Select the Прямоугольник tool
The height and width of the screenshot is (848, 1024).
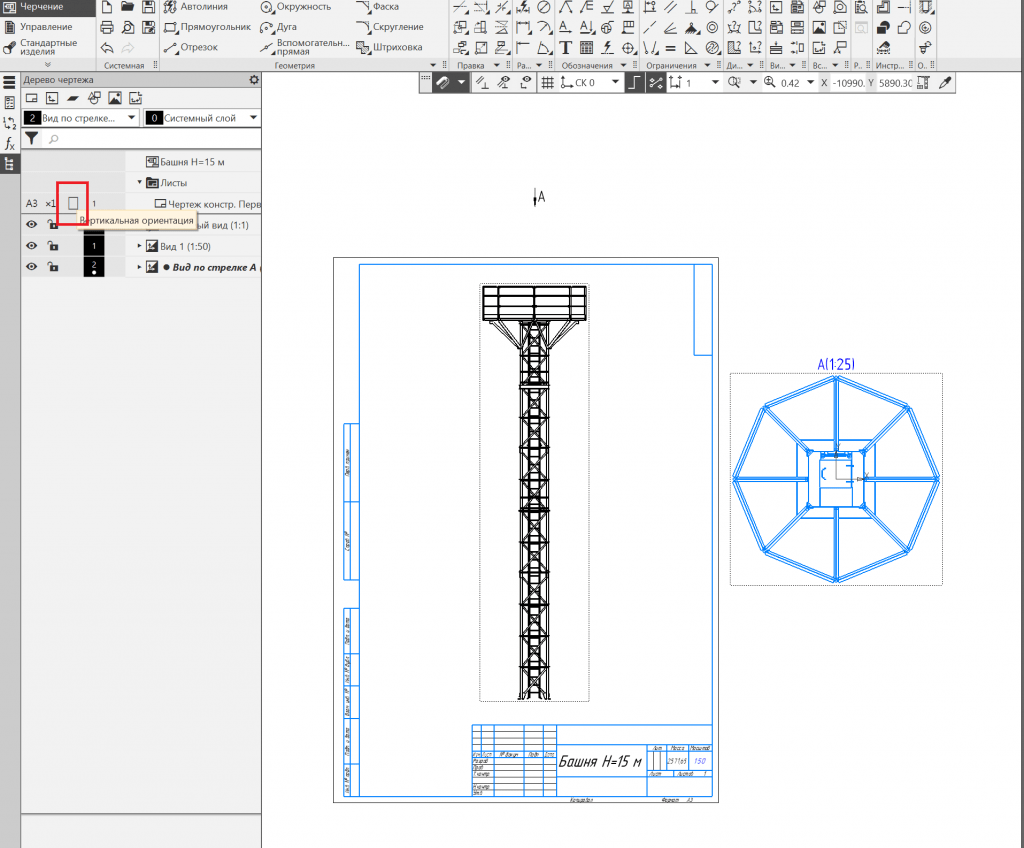pyautogui.click(x=208, y=27)
